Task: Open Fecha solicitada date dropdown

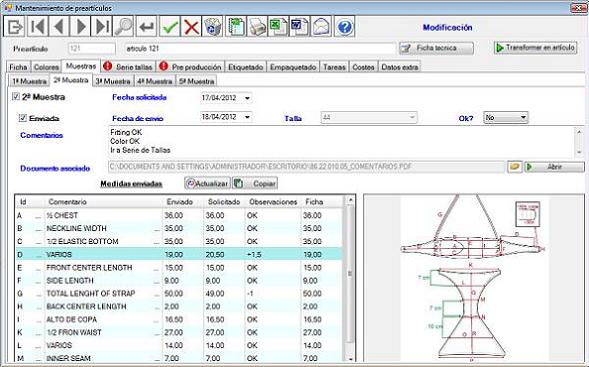Action: point(247,98)
